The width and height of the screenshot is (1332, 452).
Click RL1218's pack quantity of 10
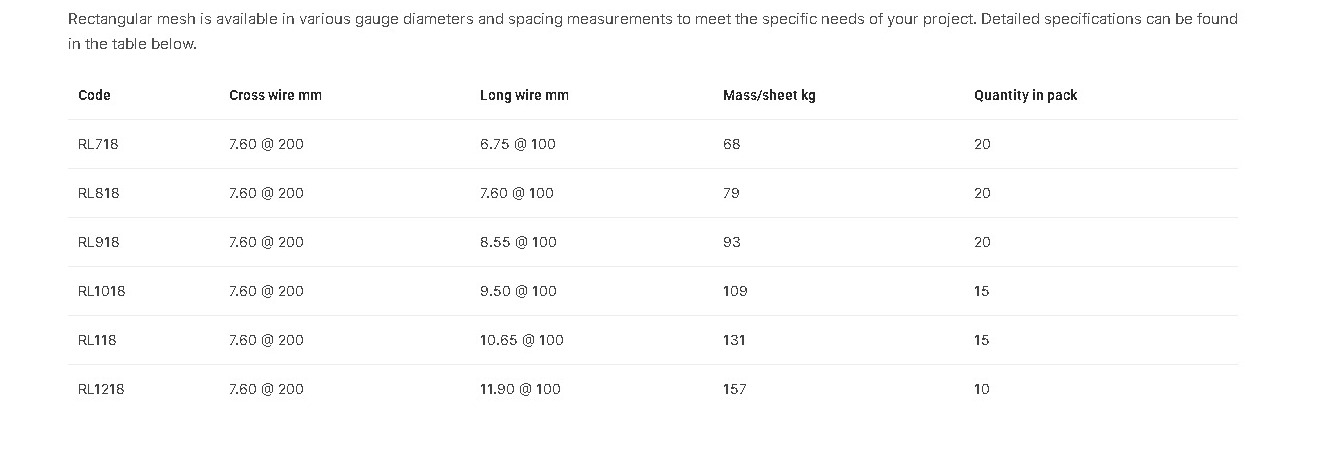point(982,389)
